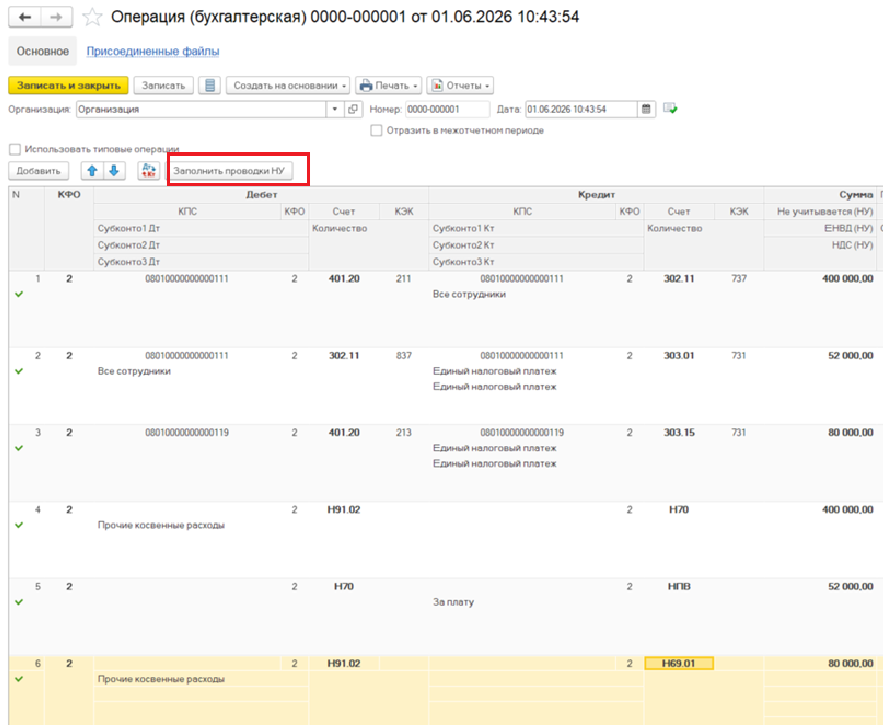Toggle Использовать типовые операции checkbox
Screen dimensions: 883x725
tap(15, 149)
